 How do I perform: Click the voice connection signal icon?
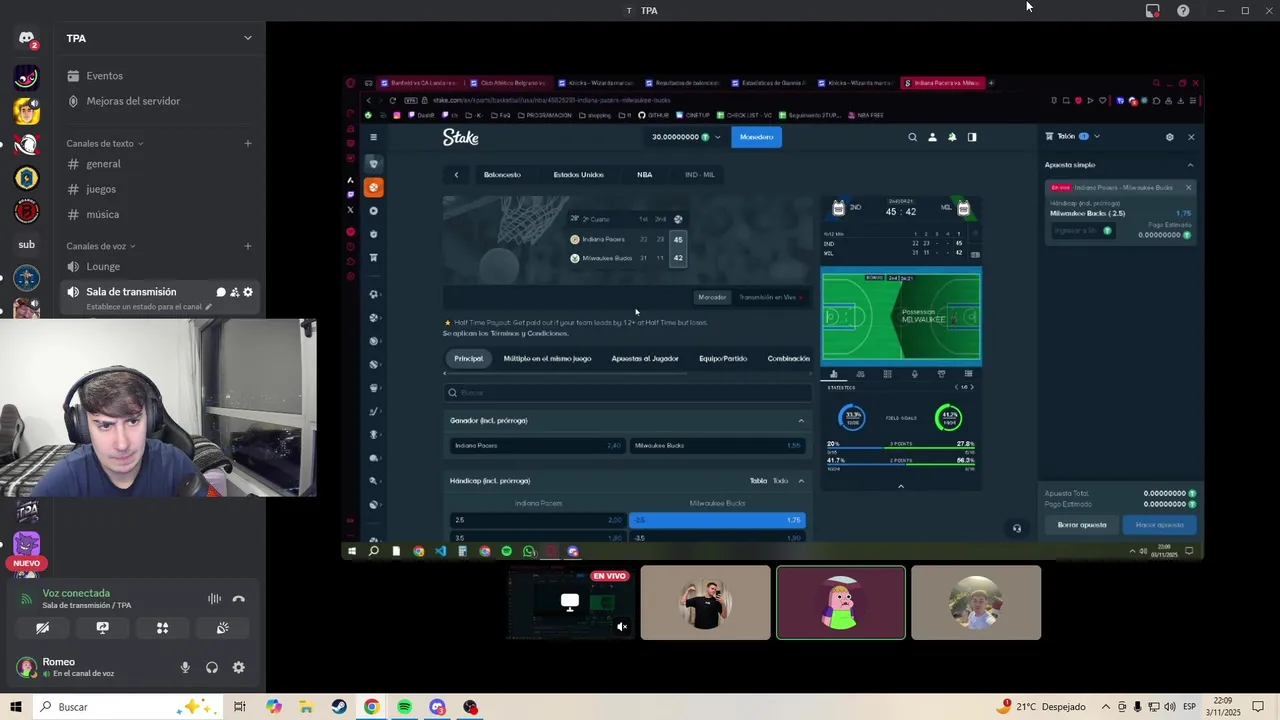tap(27, 599)
